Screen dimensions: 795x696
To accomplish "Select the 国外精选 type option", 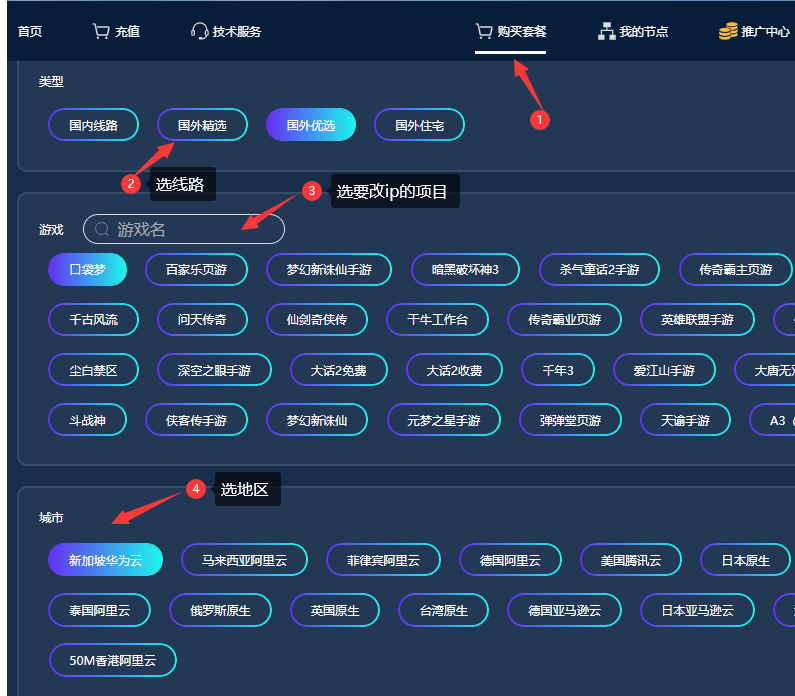I will [x=202, y=125].
